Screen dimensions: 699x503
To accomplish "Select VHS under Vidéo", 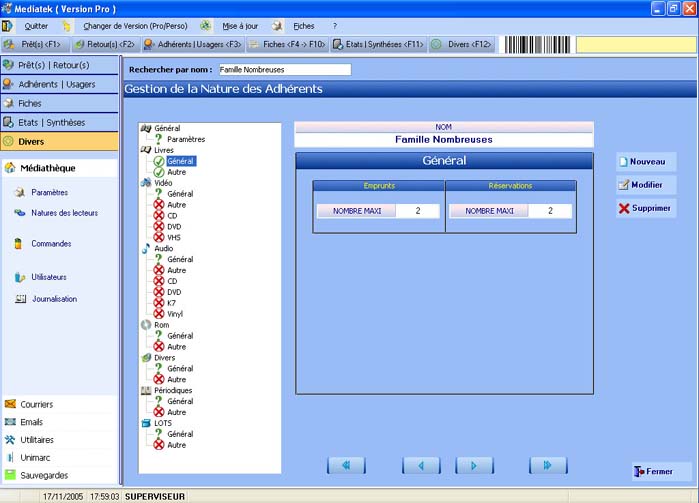I will (174, 237).
